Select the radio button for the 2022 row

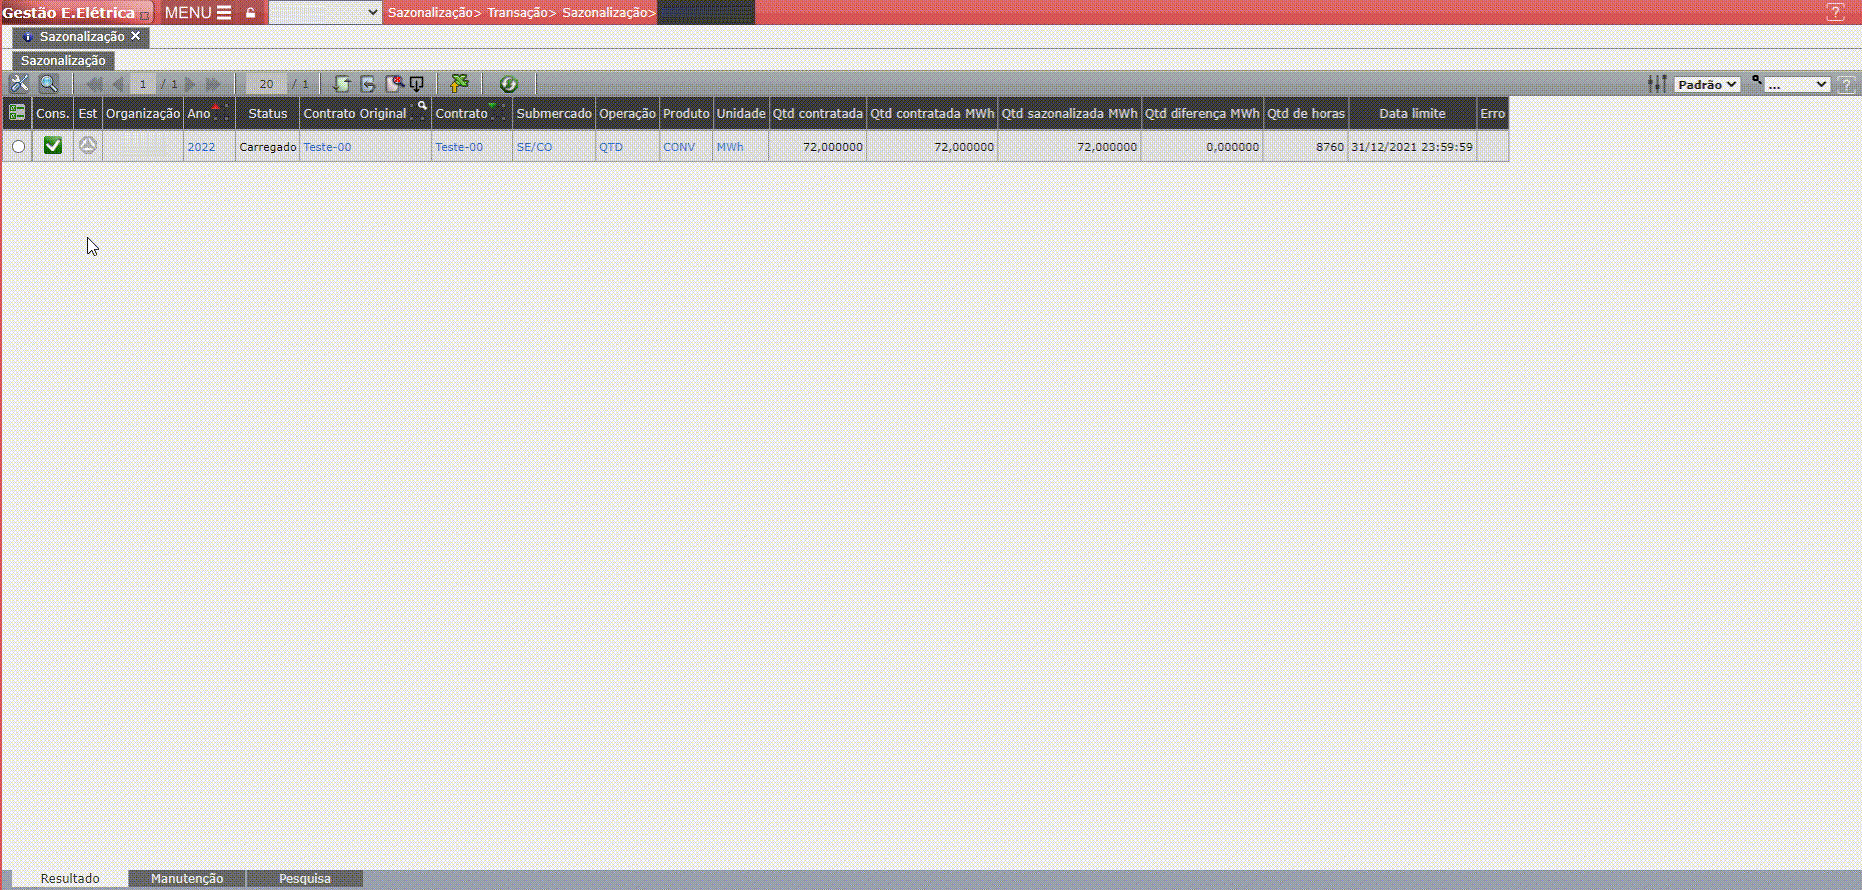(x=18, y=147)
